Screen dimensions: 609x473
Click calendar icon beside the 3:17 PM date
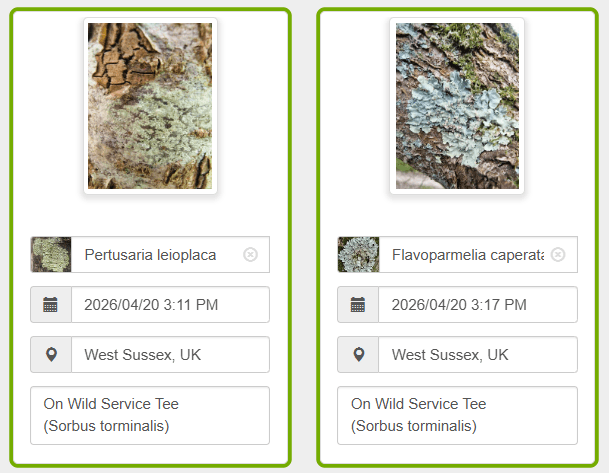click(358, 305)
